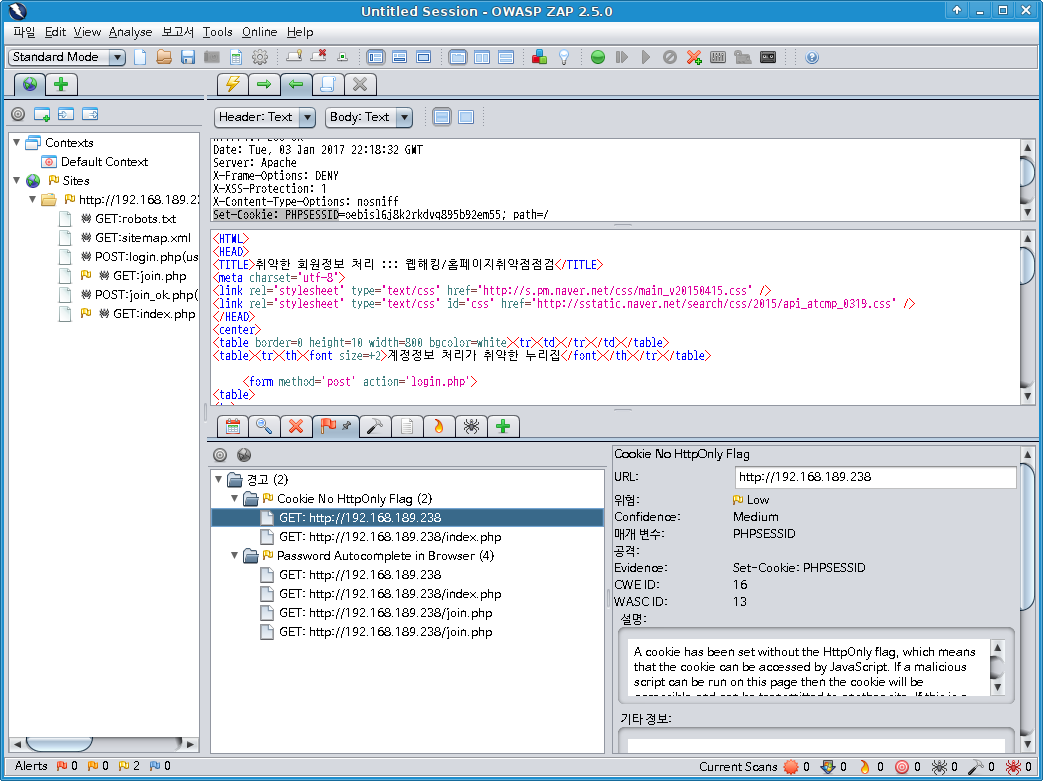Save session using the floppy disk icon

[188, 57]
